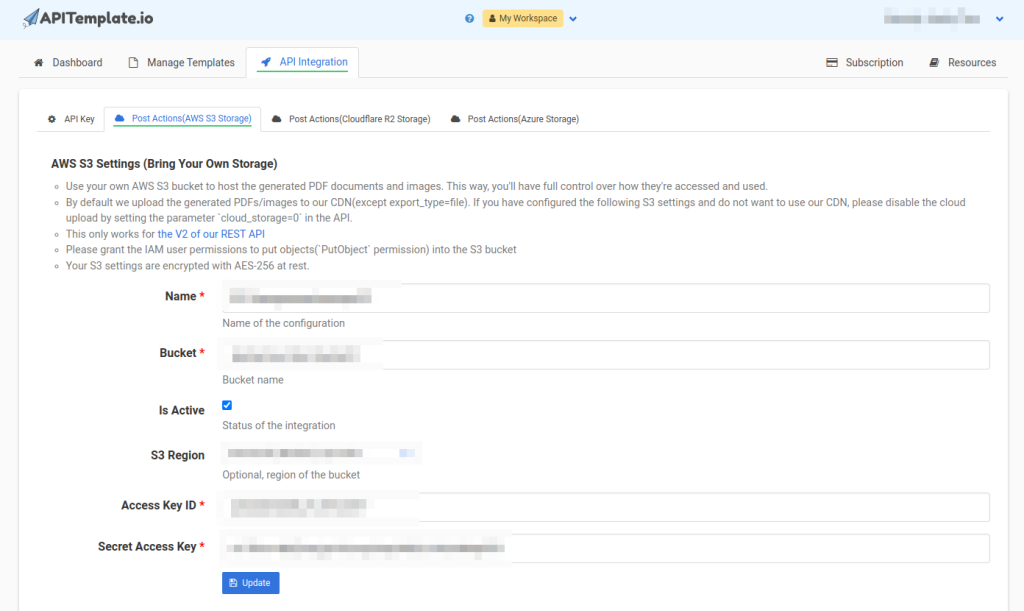Uncheck the Is Active checkbox
1024x611 pixels.
pos(227,405)
